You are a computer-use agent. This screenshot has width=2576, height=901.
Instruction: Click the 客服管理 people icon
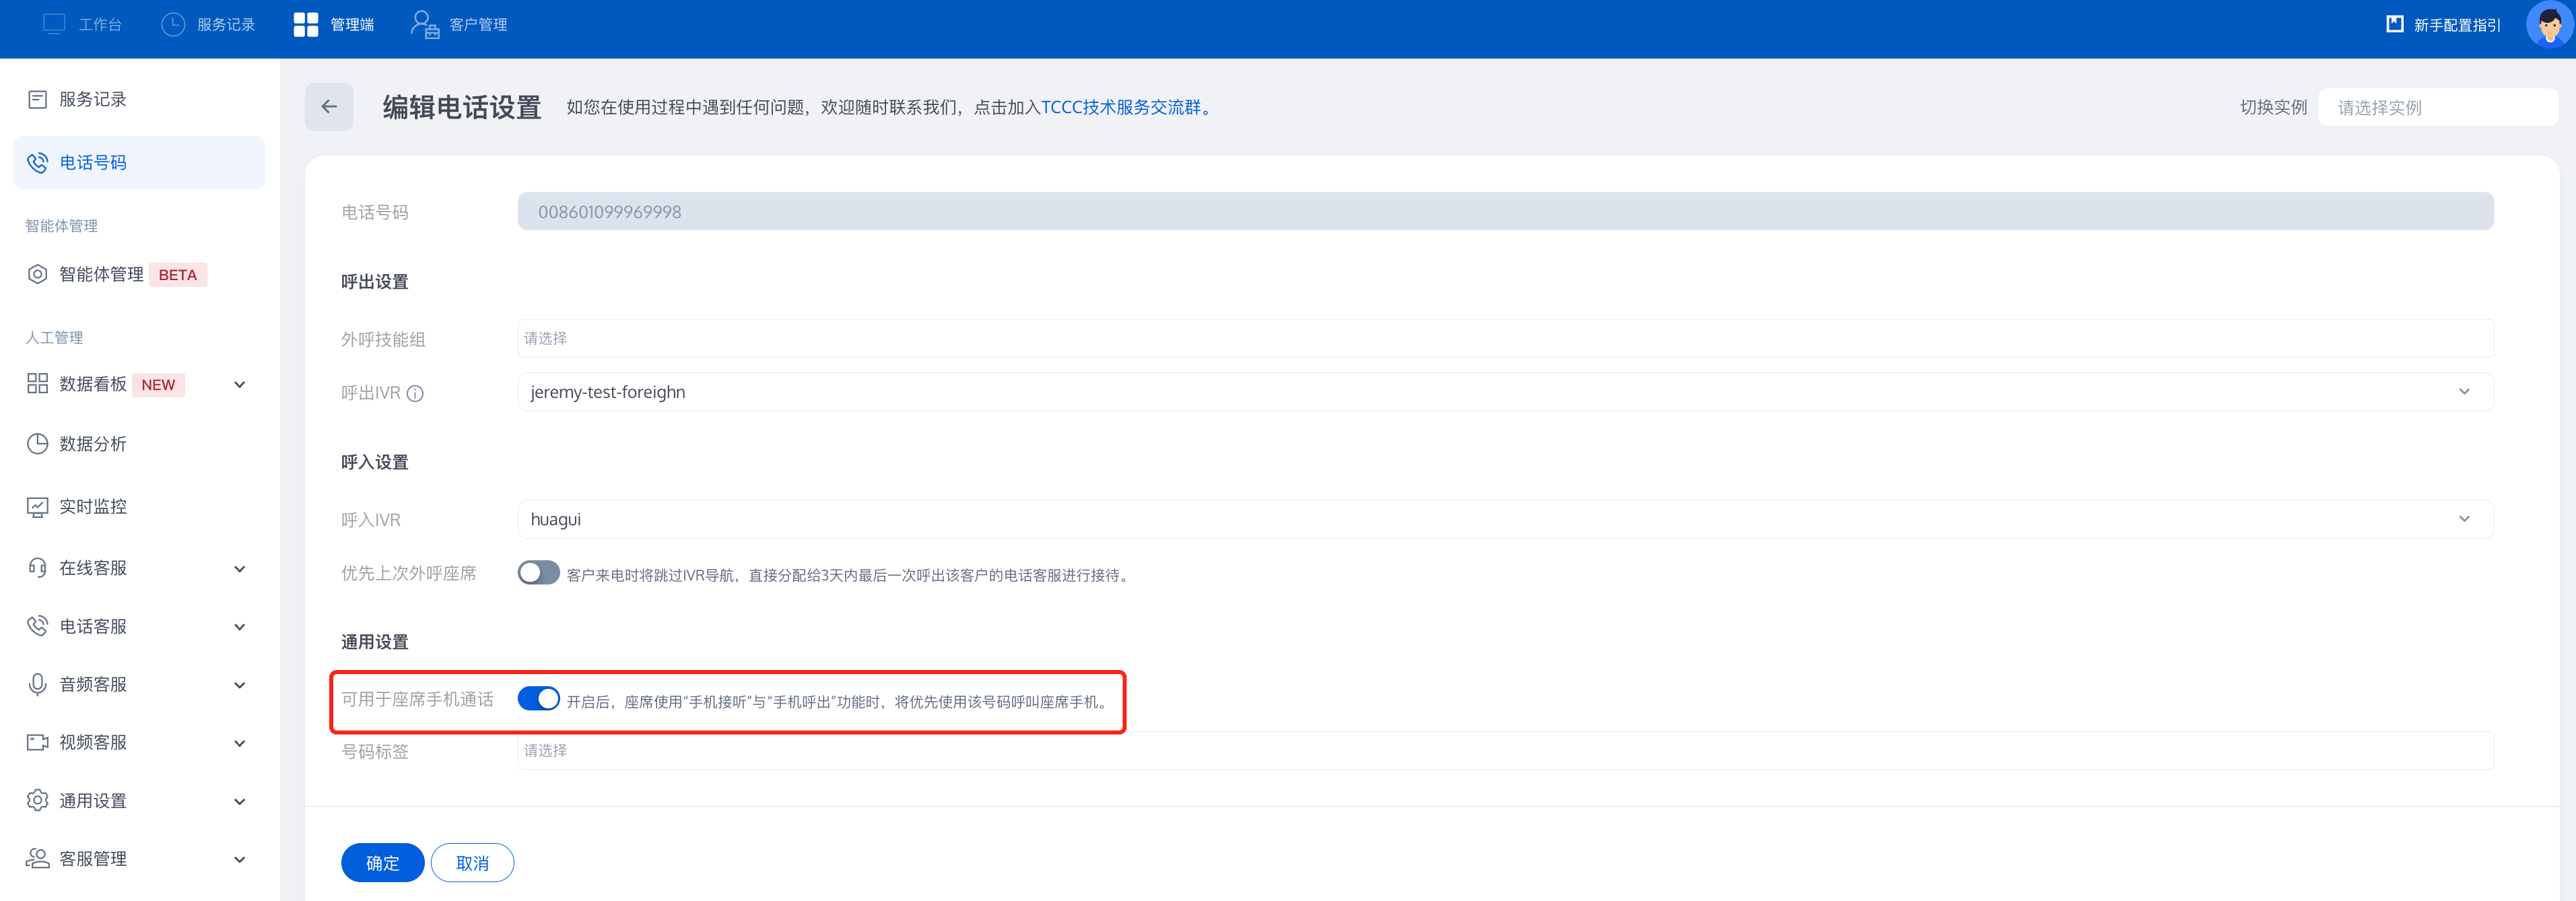coord(37,859)
